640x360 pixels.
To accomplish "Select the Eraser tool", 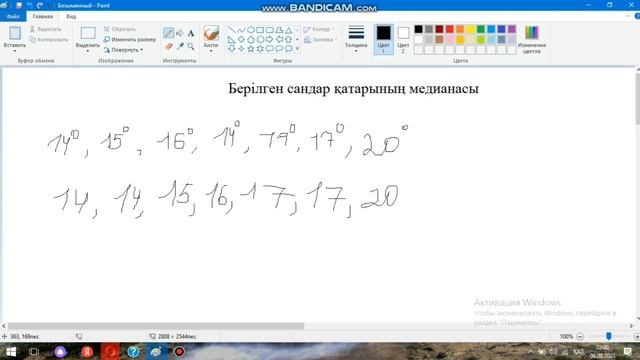I will 169,47.
